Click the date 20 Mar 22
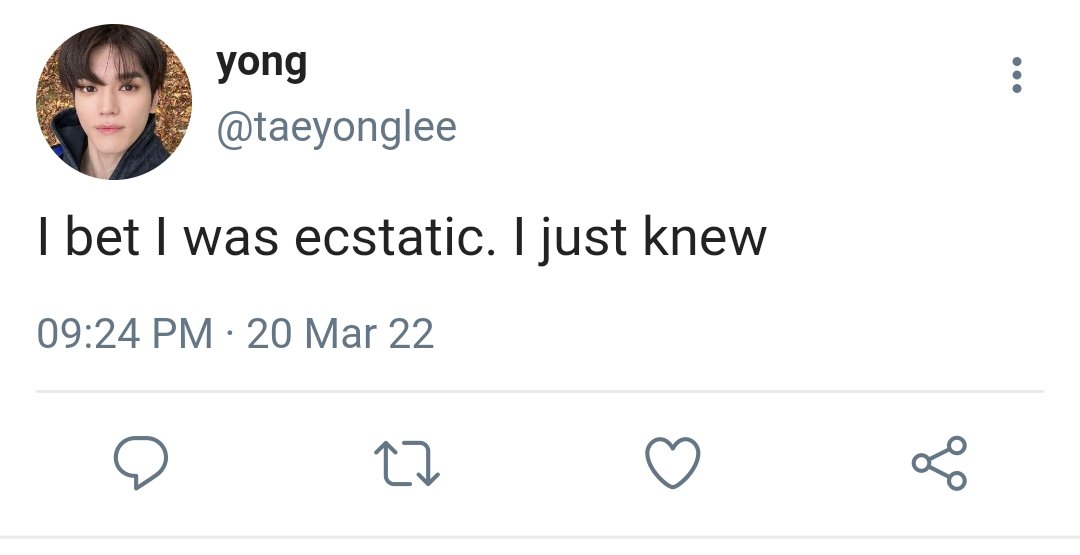The image size is (1080, 555). coord(340,333)
